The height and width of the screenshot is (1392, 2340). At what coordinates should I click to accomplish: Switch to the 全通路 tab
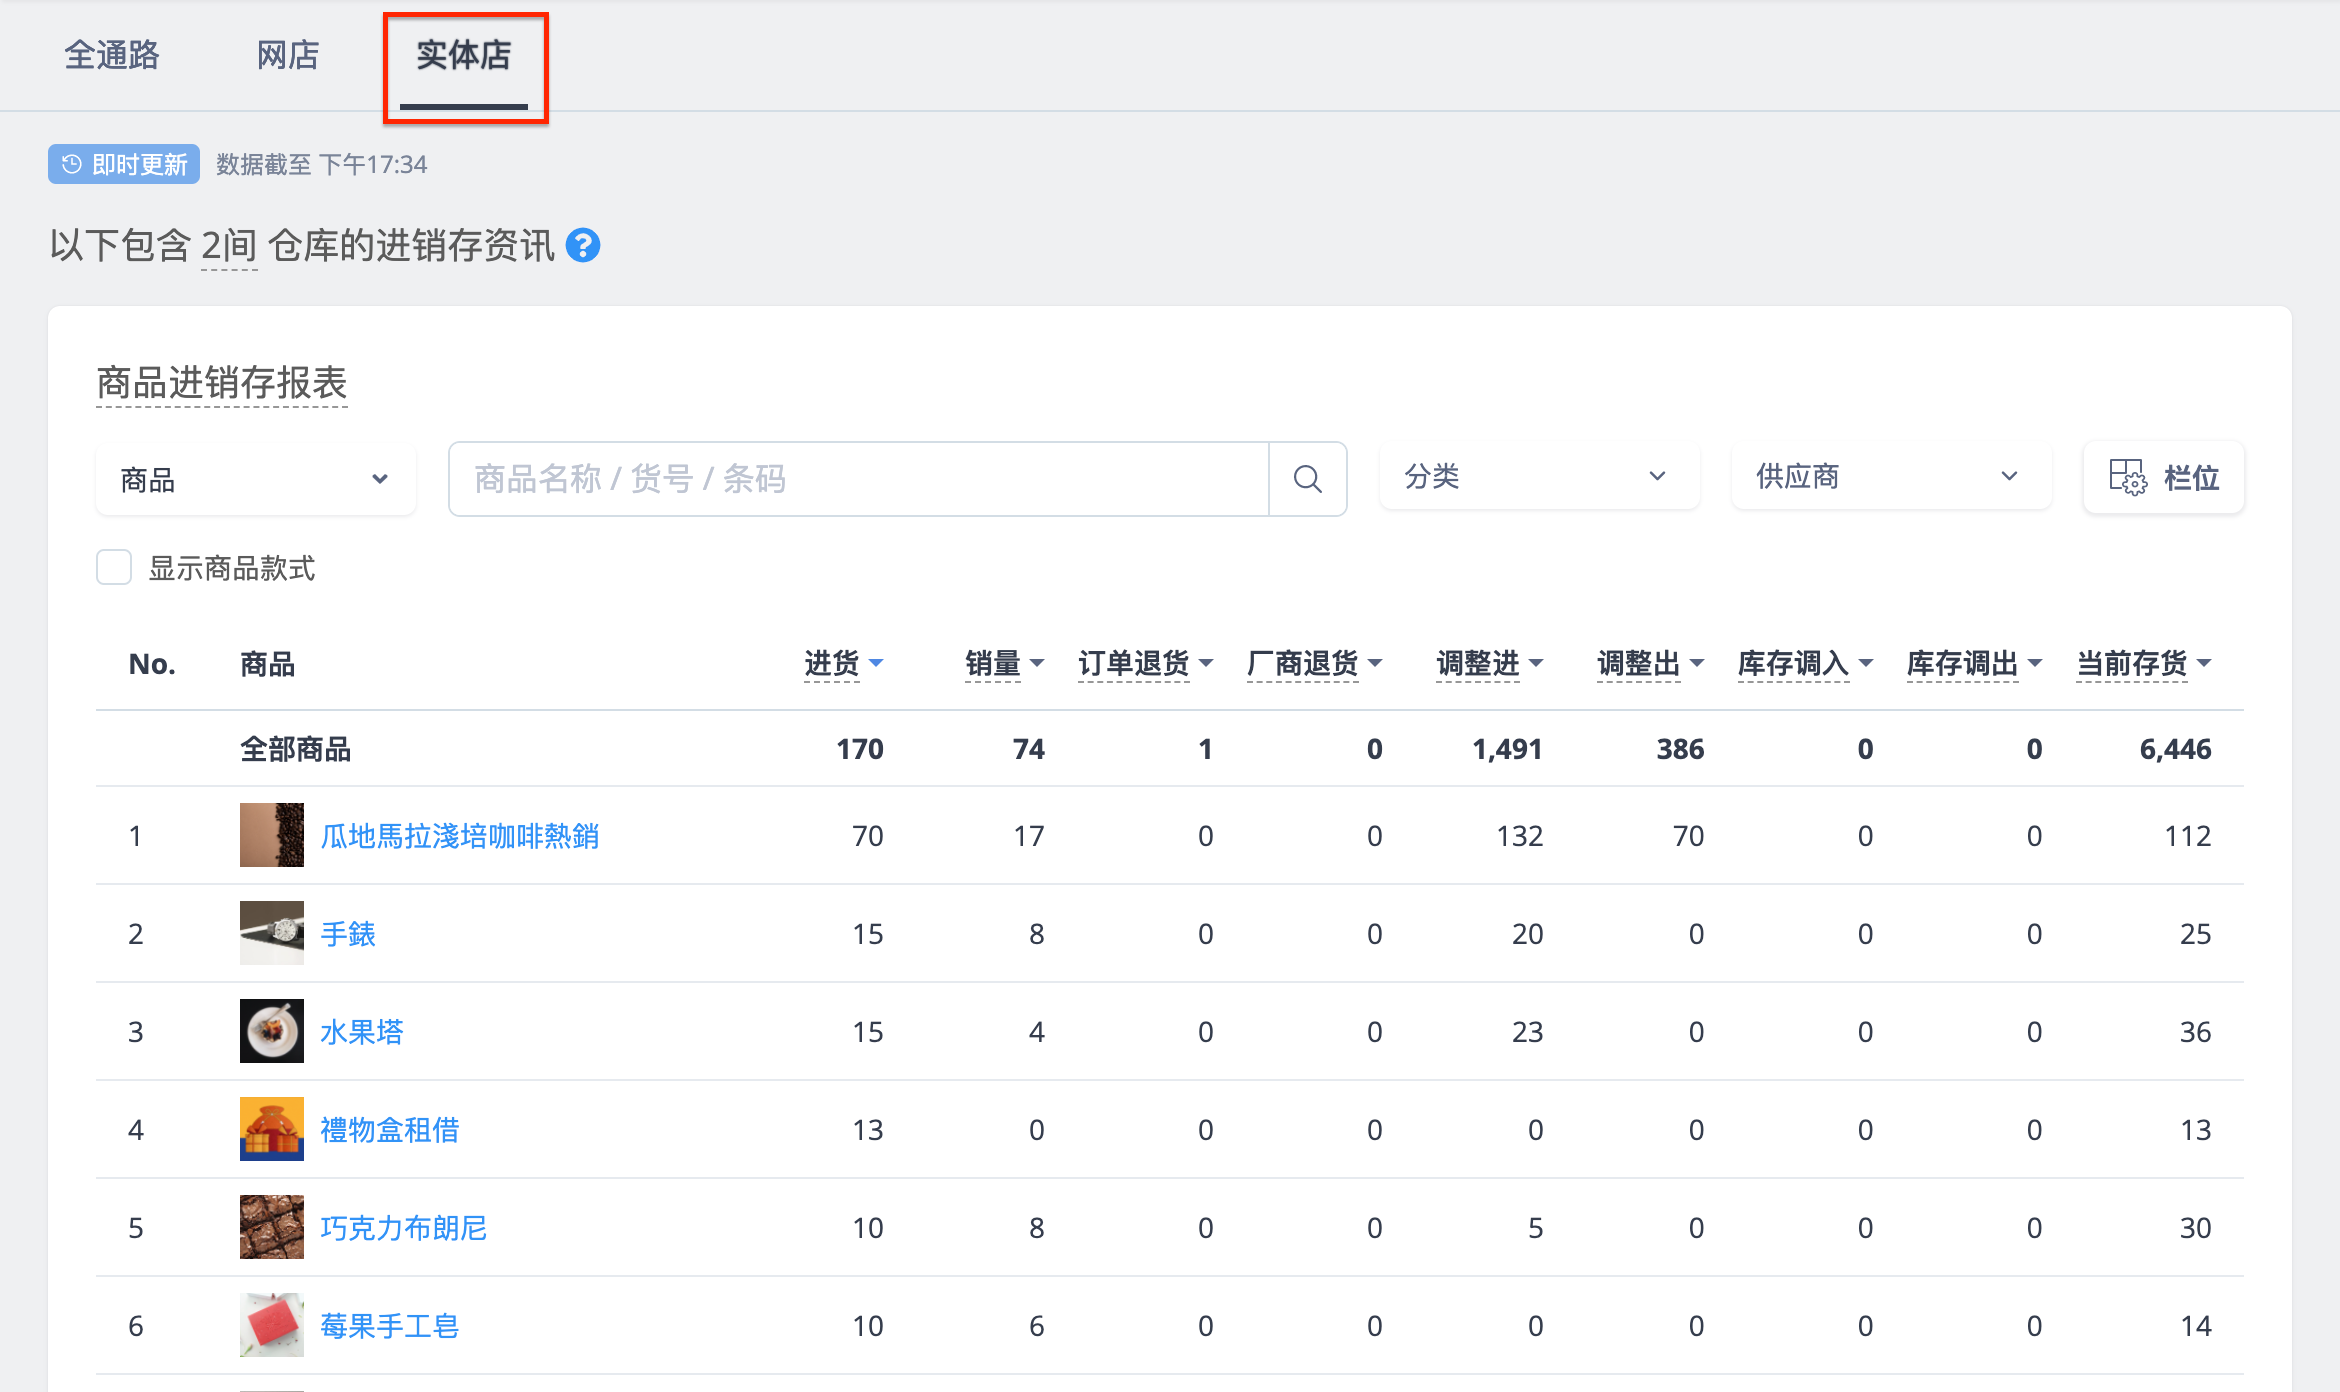pyautogui.click(x=112, y=55)
